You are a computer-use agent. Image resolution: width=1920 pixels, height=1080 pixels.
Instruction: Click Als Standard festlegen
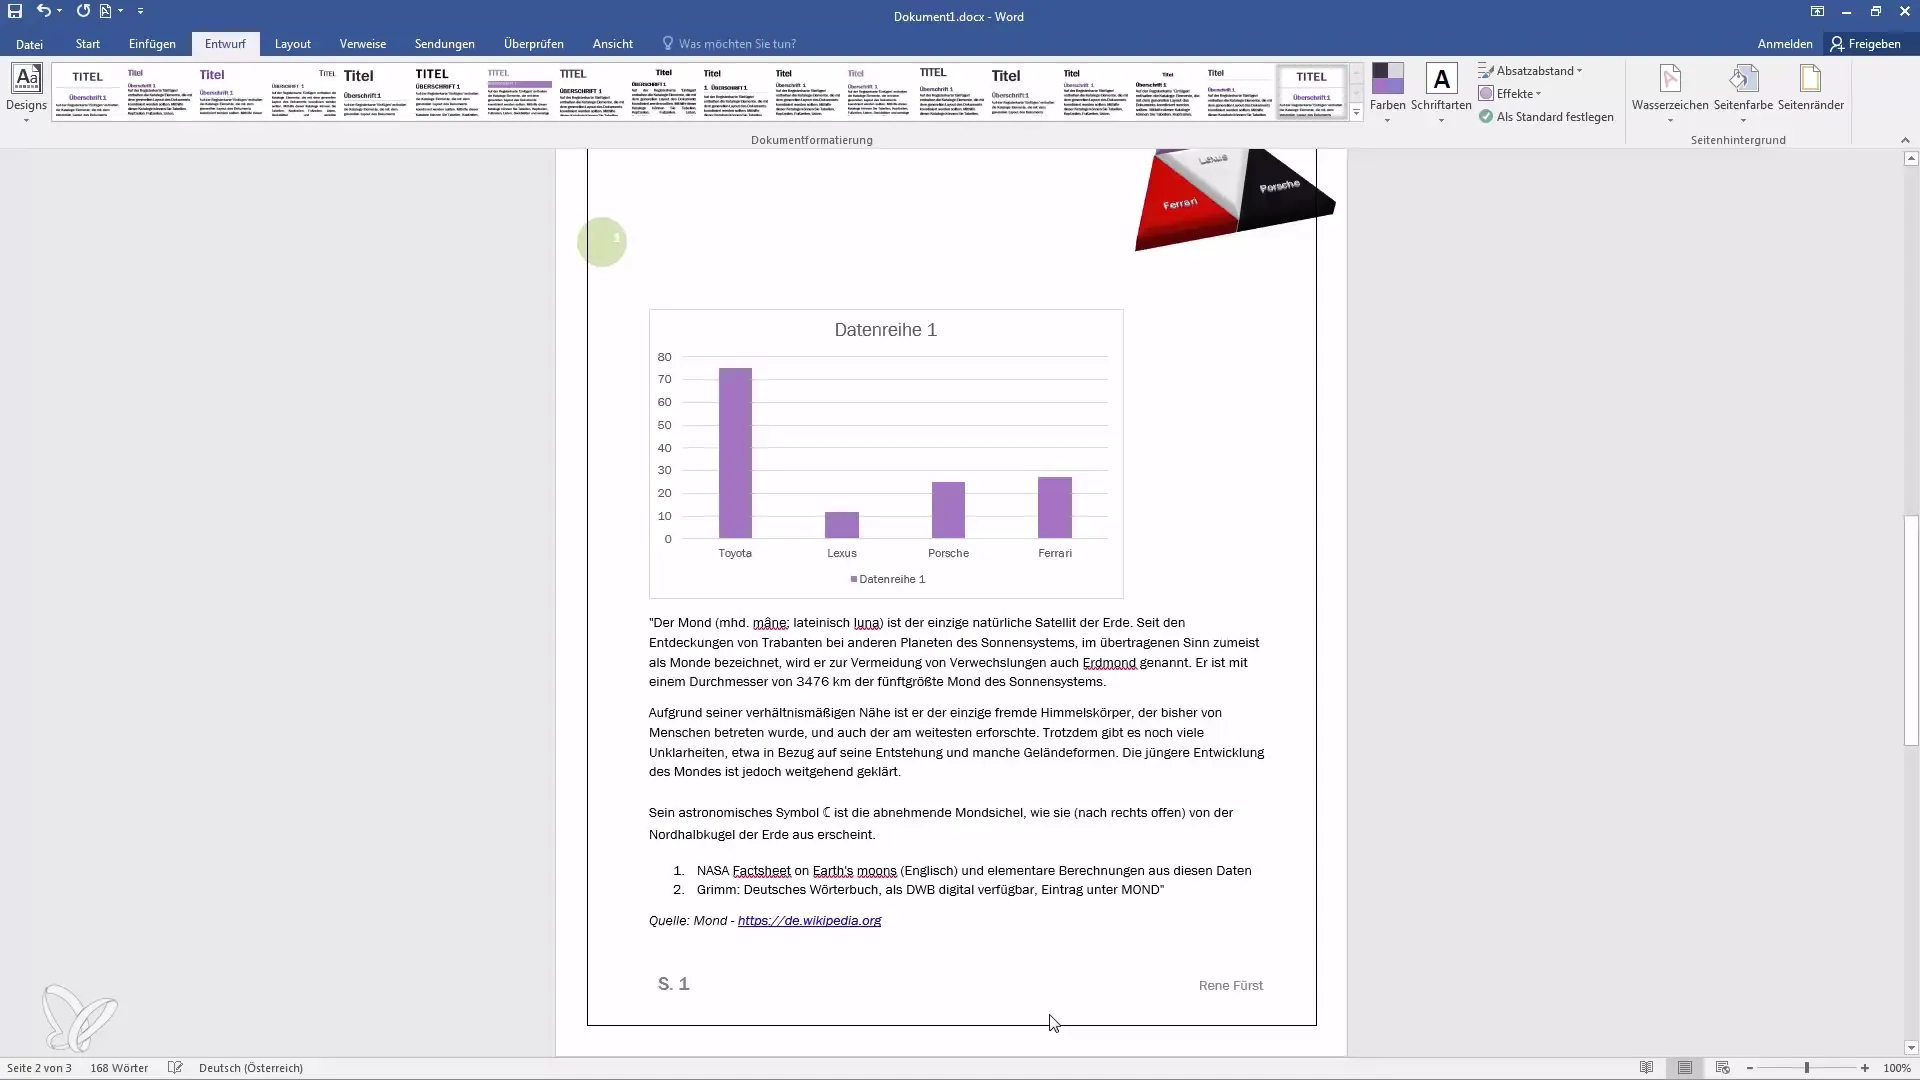[1546, 117]
